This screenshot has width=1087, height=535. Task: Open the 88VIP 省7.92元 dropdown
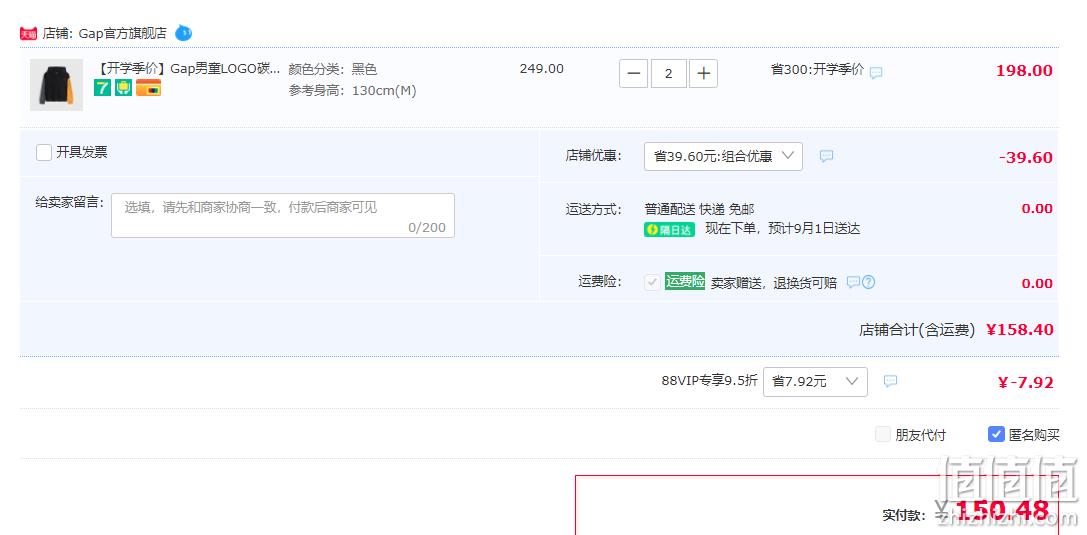tap(815, 382)
